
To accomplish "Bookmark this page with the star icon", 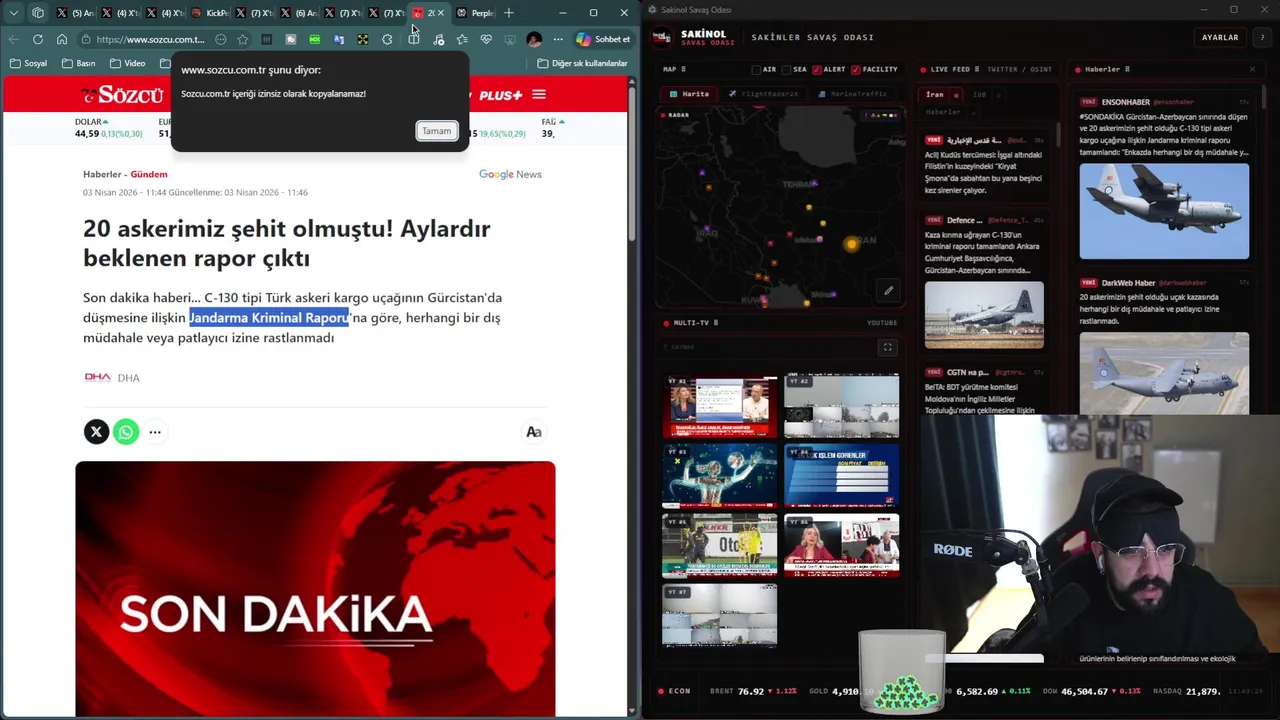I will coord(242,40).
